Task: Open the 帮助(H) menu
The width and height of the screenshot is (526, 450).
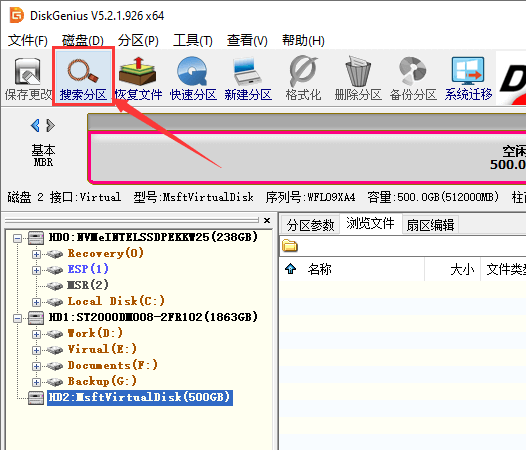Action: click(303, 41)
